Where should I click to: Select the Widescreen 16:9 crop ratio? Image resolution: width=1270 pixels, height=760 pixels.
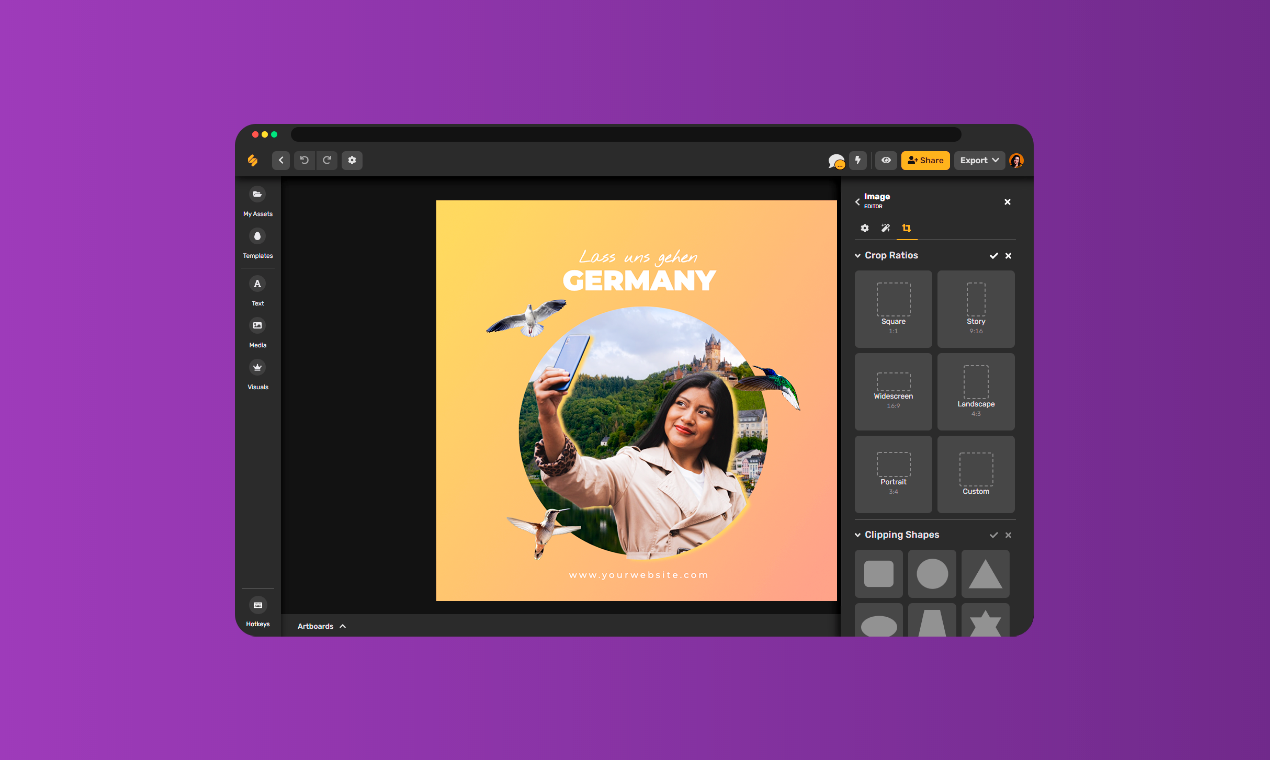tap(893, 391)
